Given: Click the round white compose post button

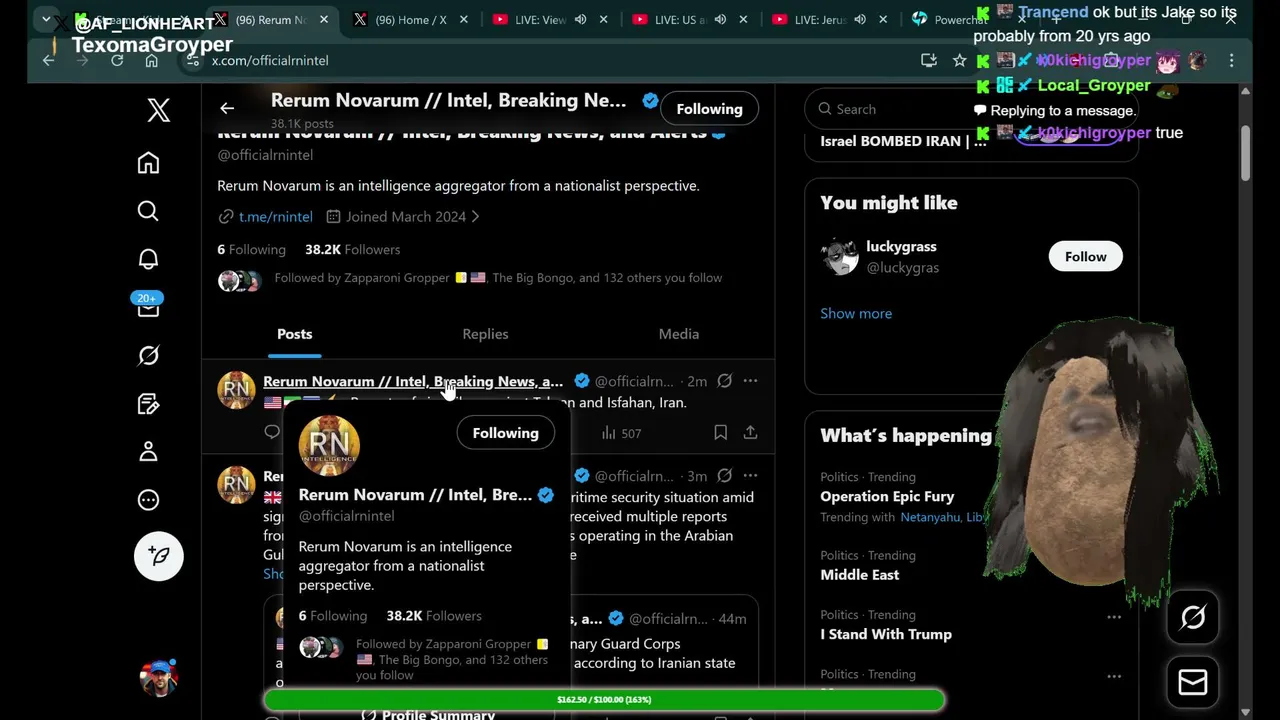Looking at the screenshot, I should pos(159,556).
